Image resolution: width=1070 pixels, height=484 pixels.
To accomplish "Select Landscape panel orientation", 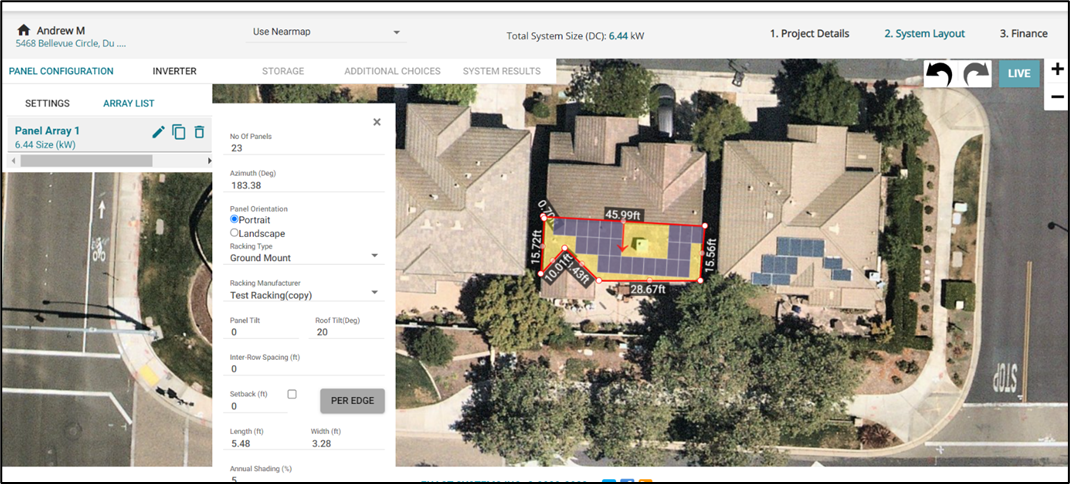I will pyautogui.click(x=235, y=233).
